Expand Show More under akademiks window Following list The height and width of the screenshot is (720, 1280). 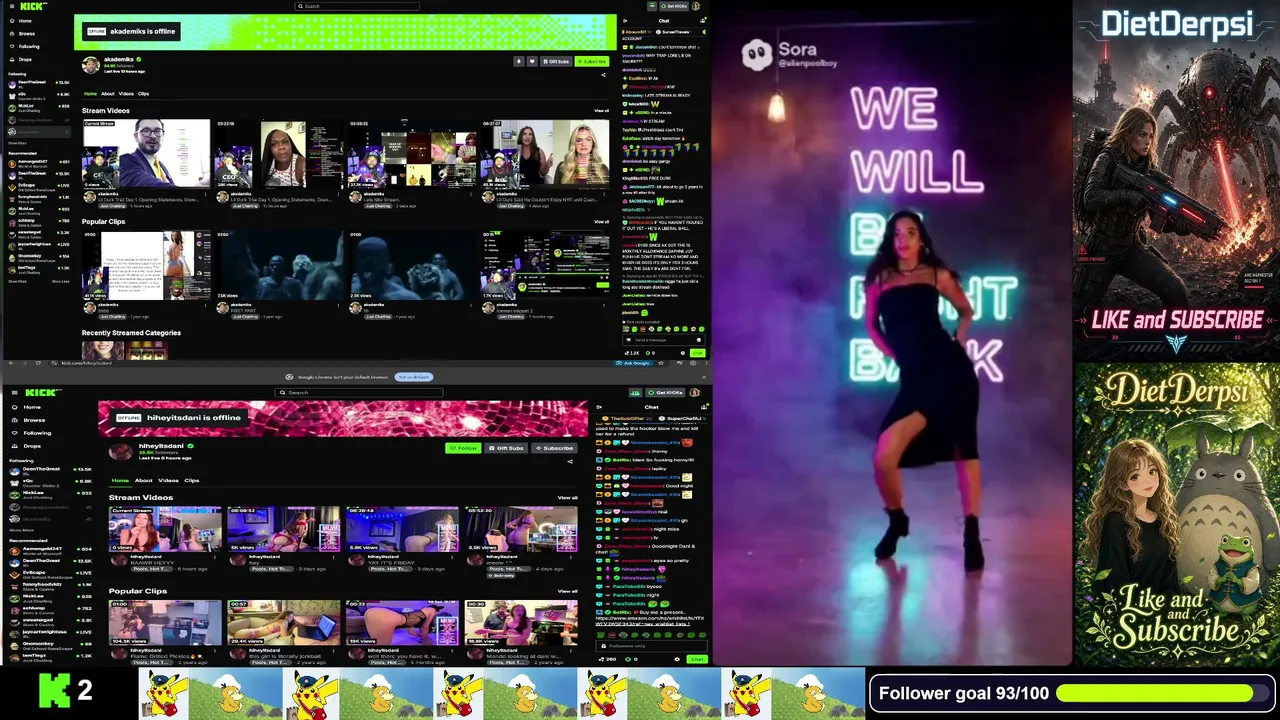tap(17, 143)
